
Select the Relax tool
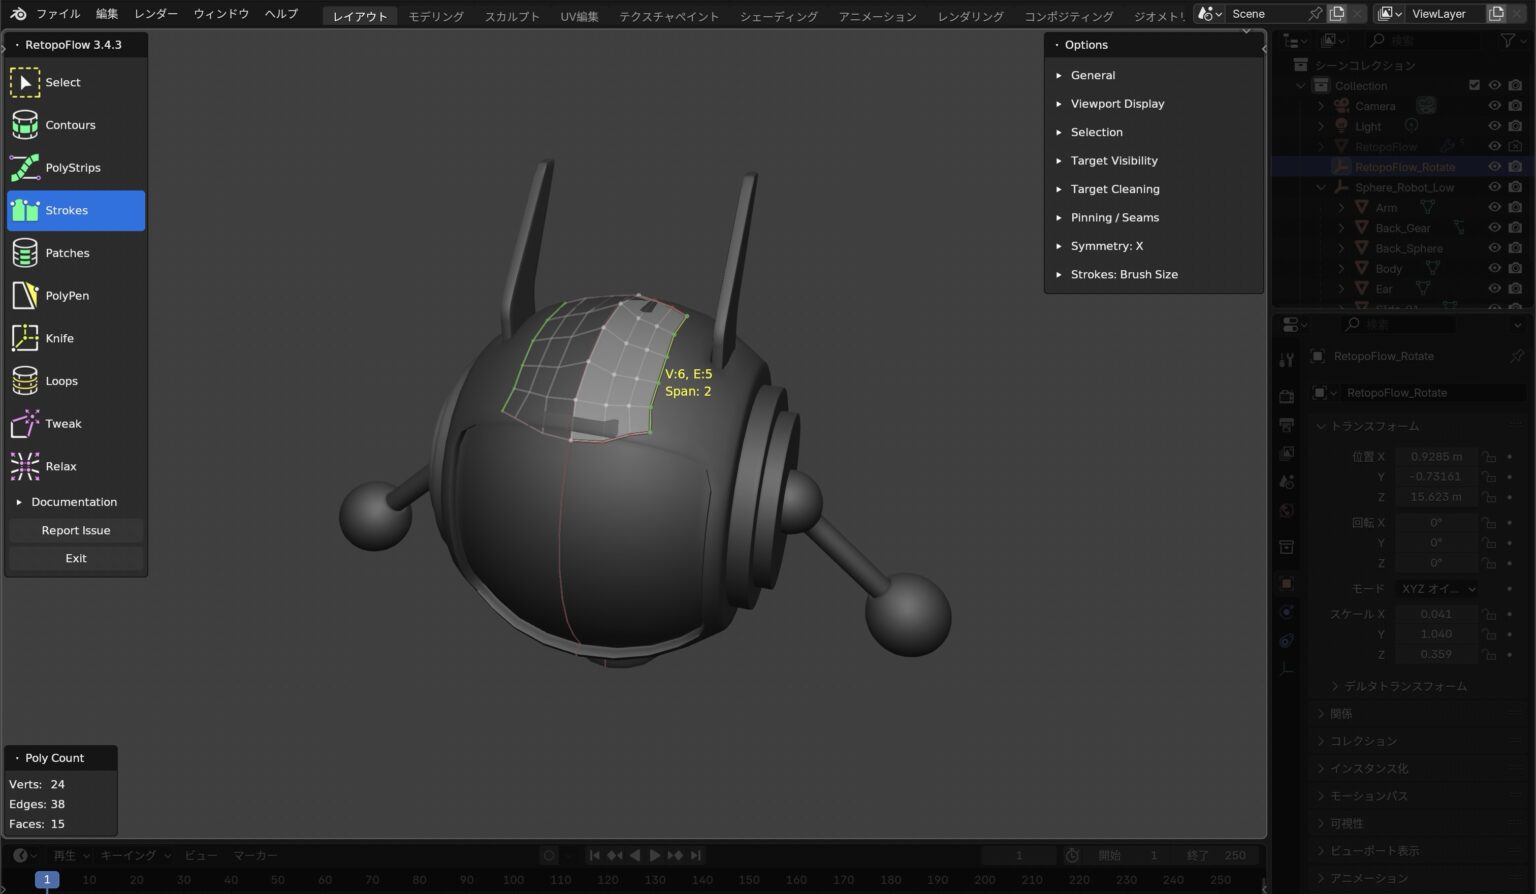coord(60,466)
